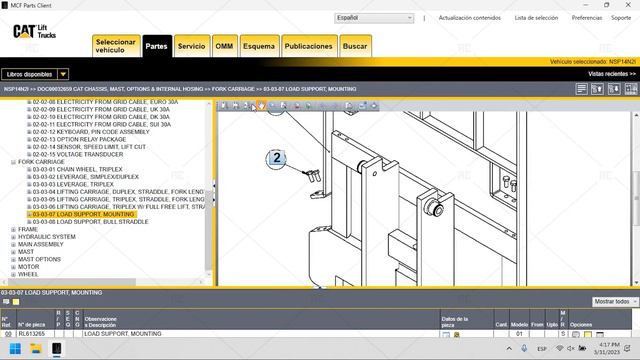Open the notification center icon

pyautogui.click(x=627, y=349)
